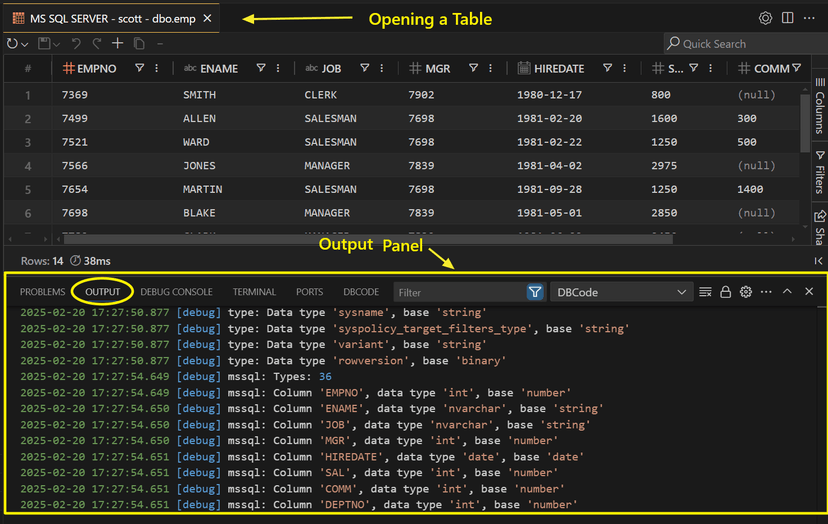Toggle output scroll lock icon
Image resolution: width=828 pixels, height=524 pixels.
pos(726,292)
